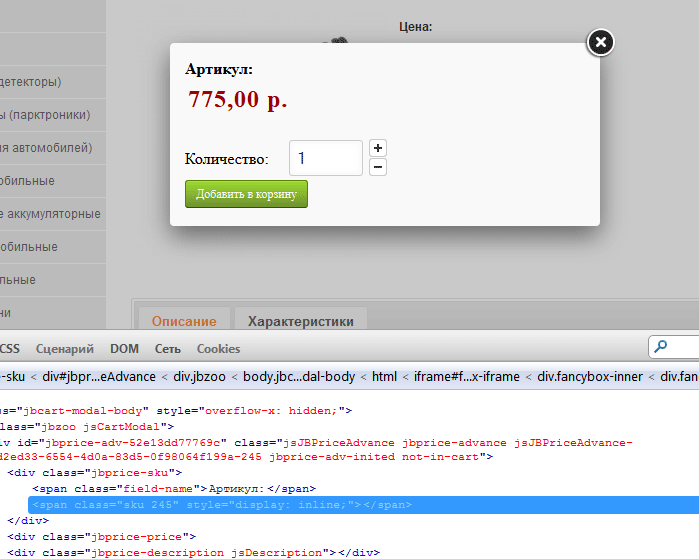Open the Сеть panel tab
This screenshot has width=699, height=559.
[x=168, y=349]
